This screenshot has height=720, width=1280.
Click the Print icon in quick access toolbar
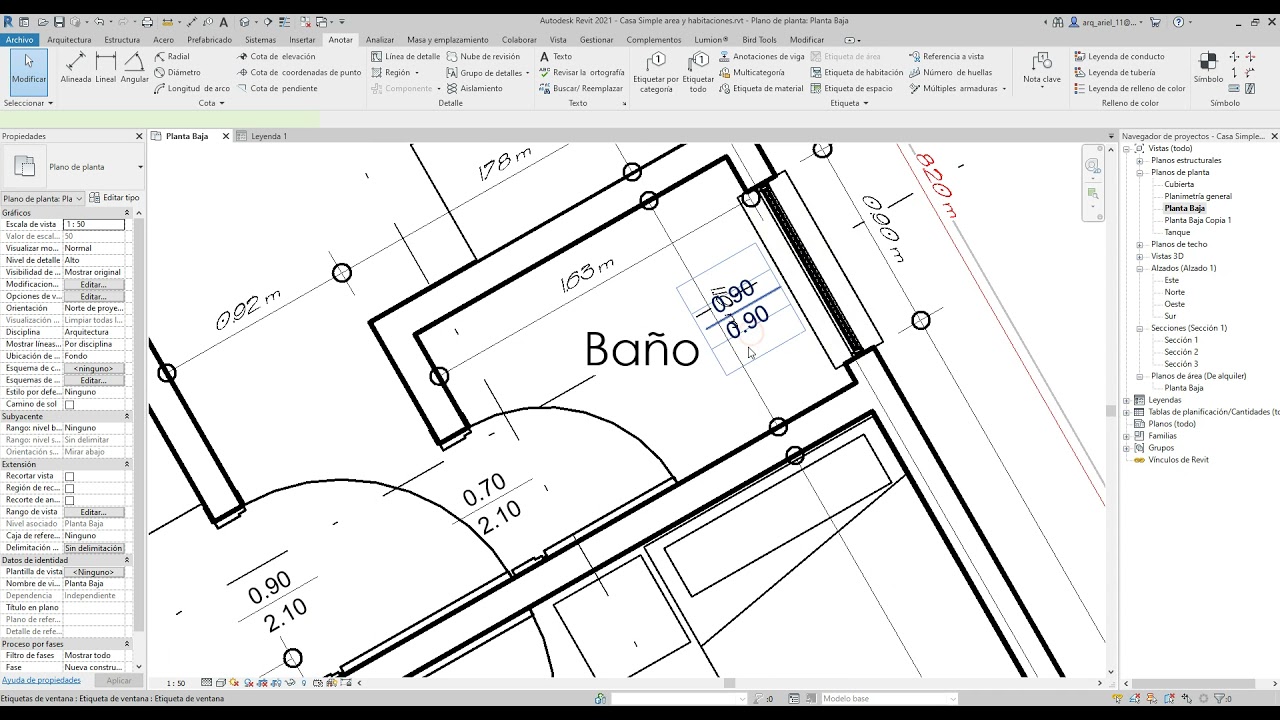[x=147, y=22]
